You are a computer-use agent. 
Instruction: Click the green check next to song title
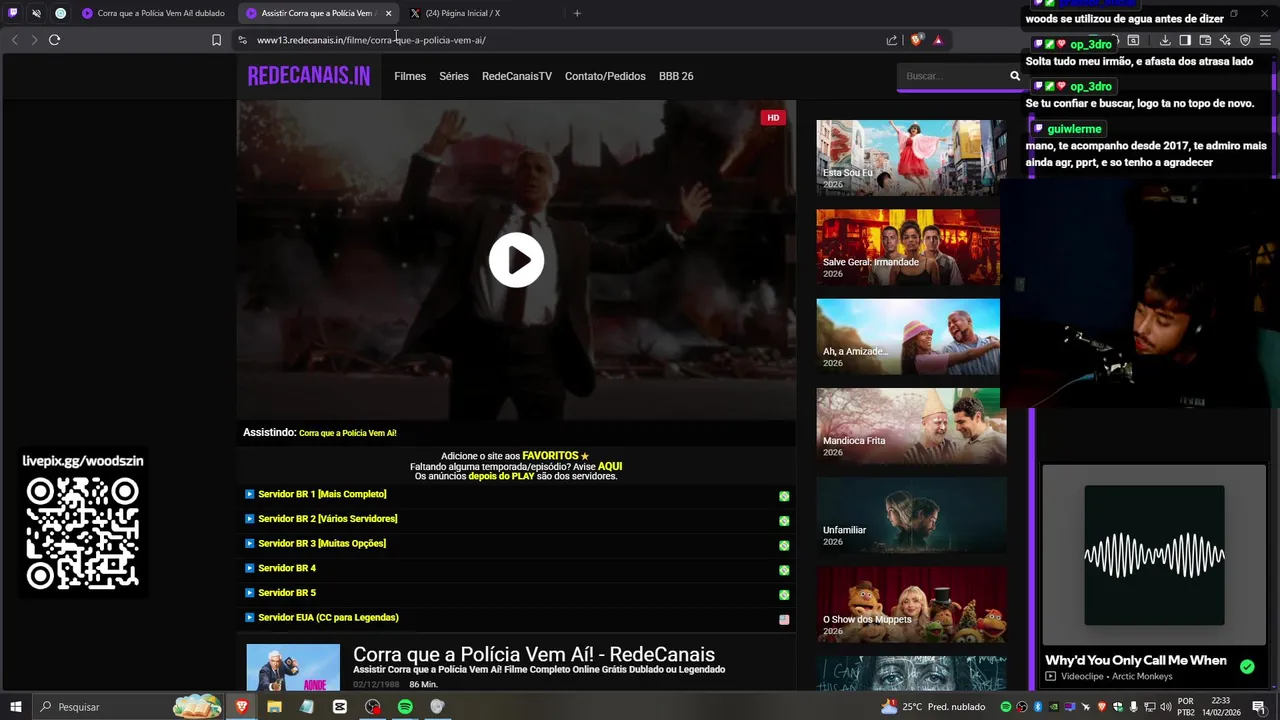coord(1247,666)
